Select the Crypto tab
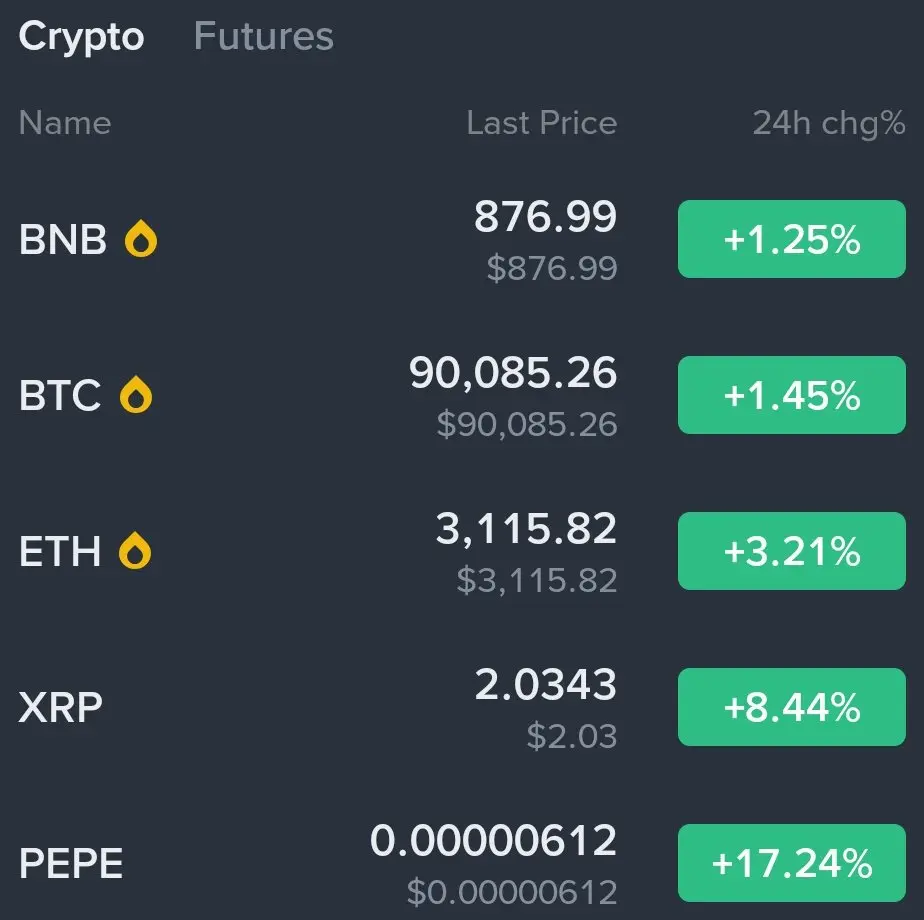The width and height of the screenshot is (924, 920). click(x=81, y=38)
